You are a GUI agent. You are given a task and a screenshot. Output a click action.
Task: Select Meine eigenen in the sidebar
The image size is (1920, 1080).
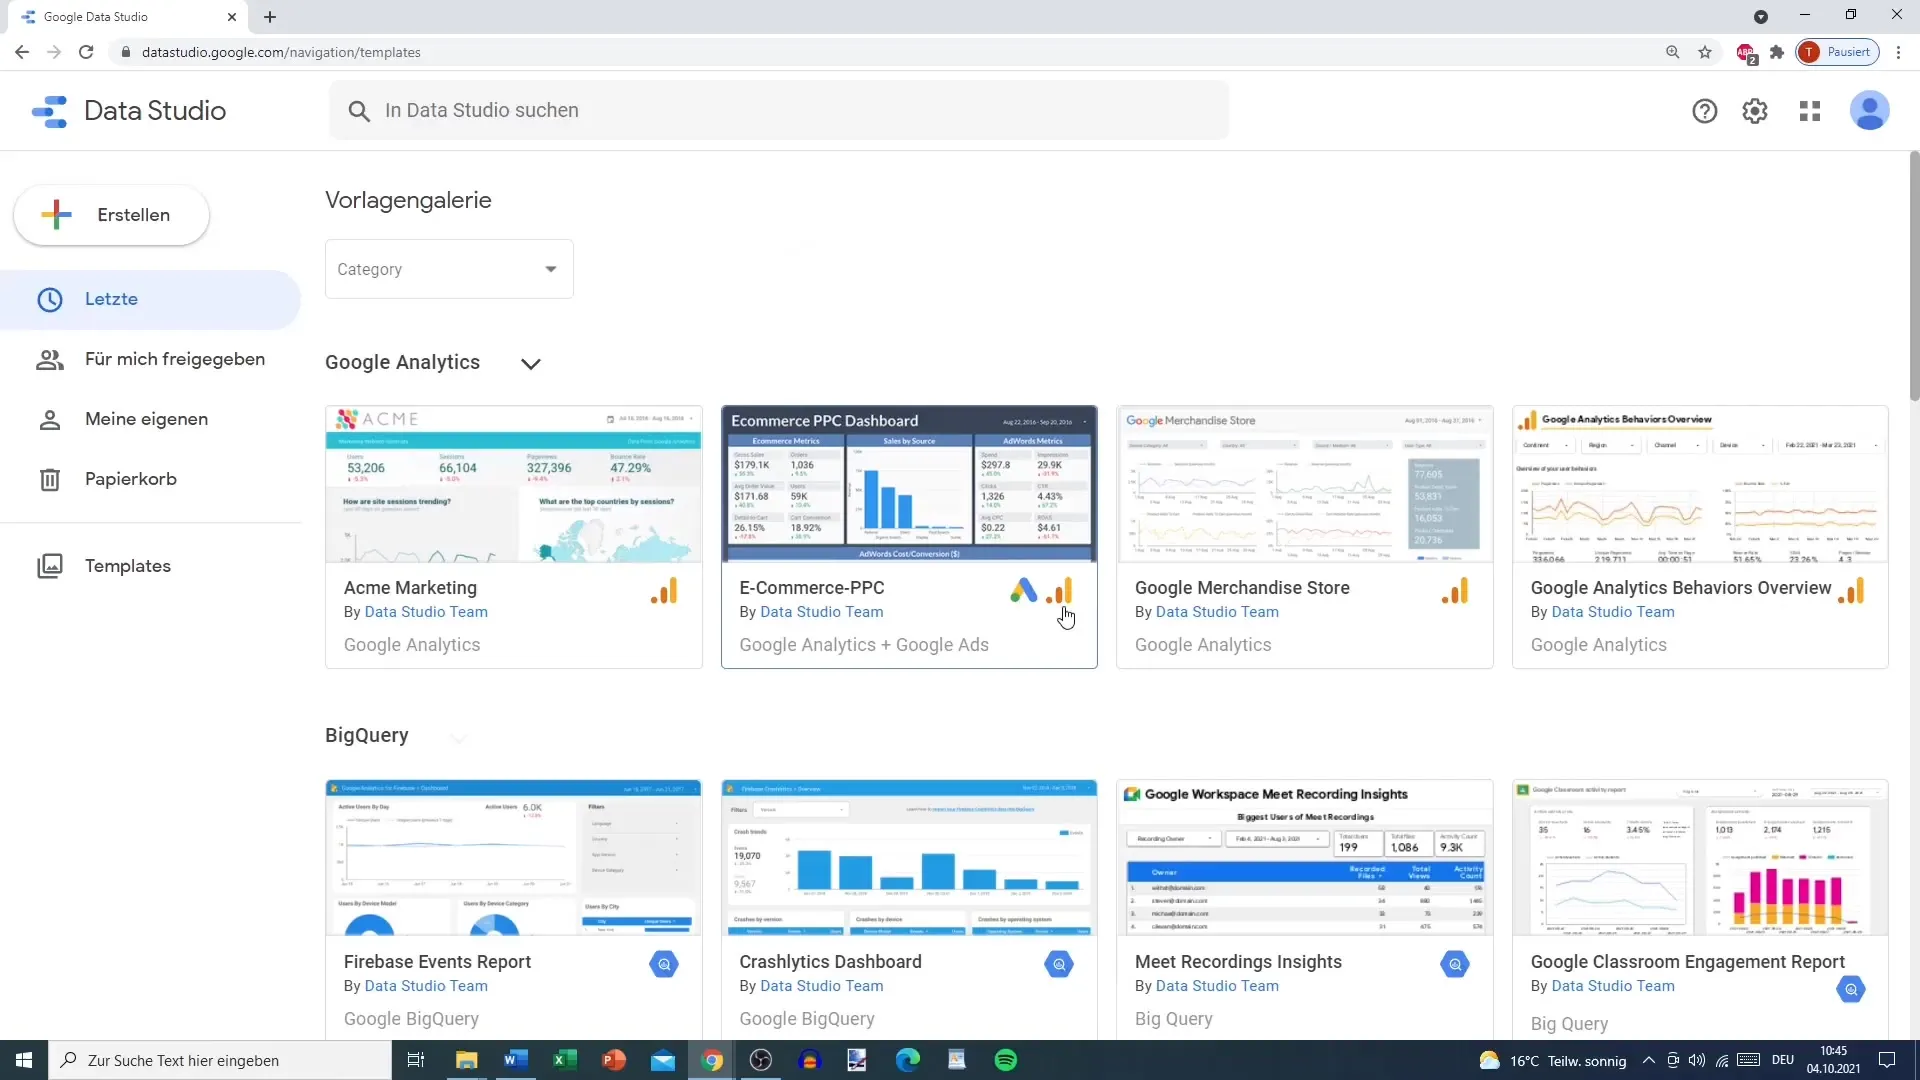point(150,419)
